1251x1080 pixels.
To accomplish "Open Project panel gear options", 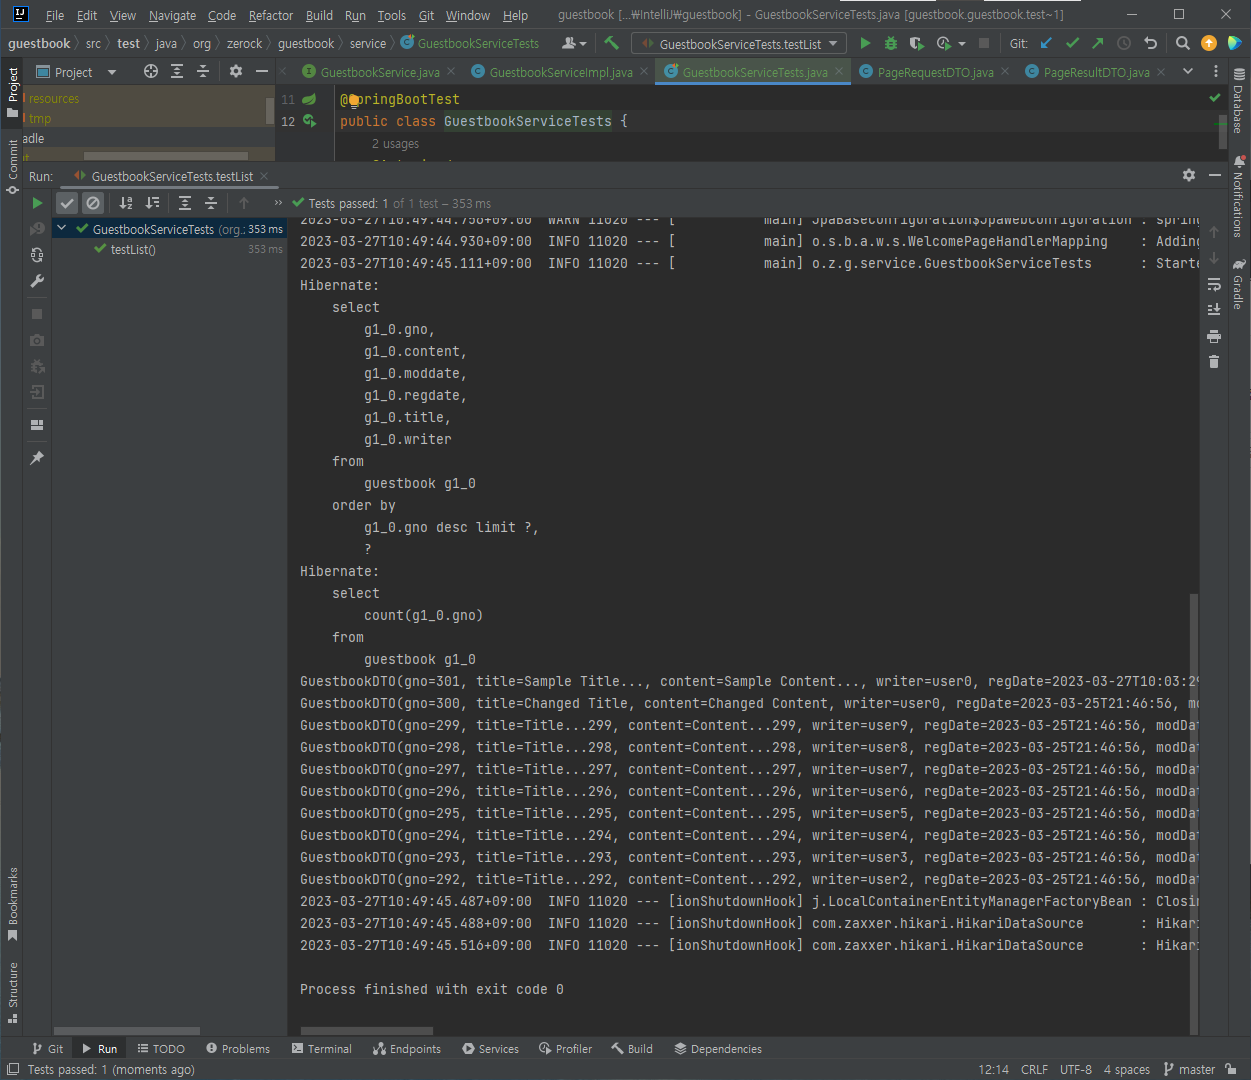I will [236, 71].
